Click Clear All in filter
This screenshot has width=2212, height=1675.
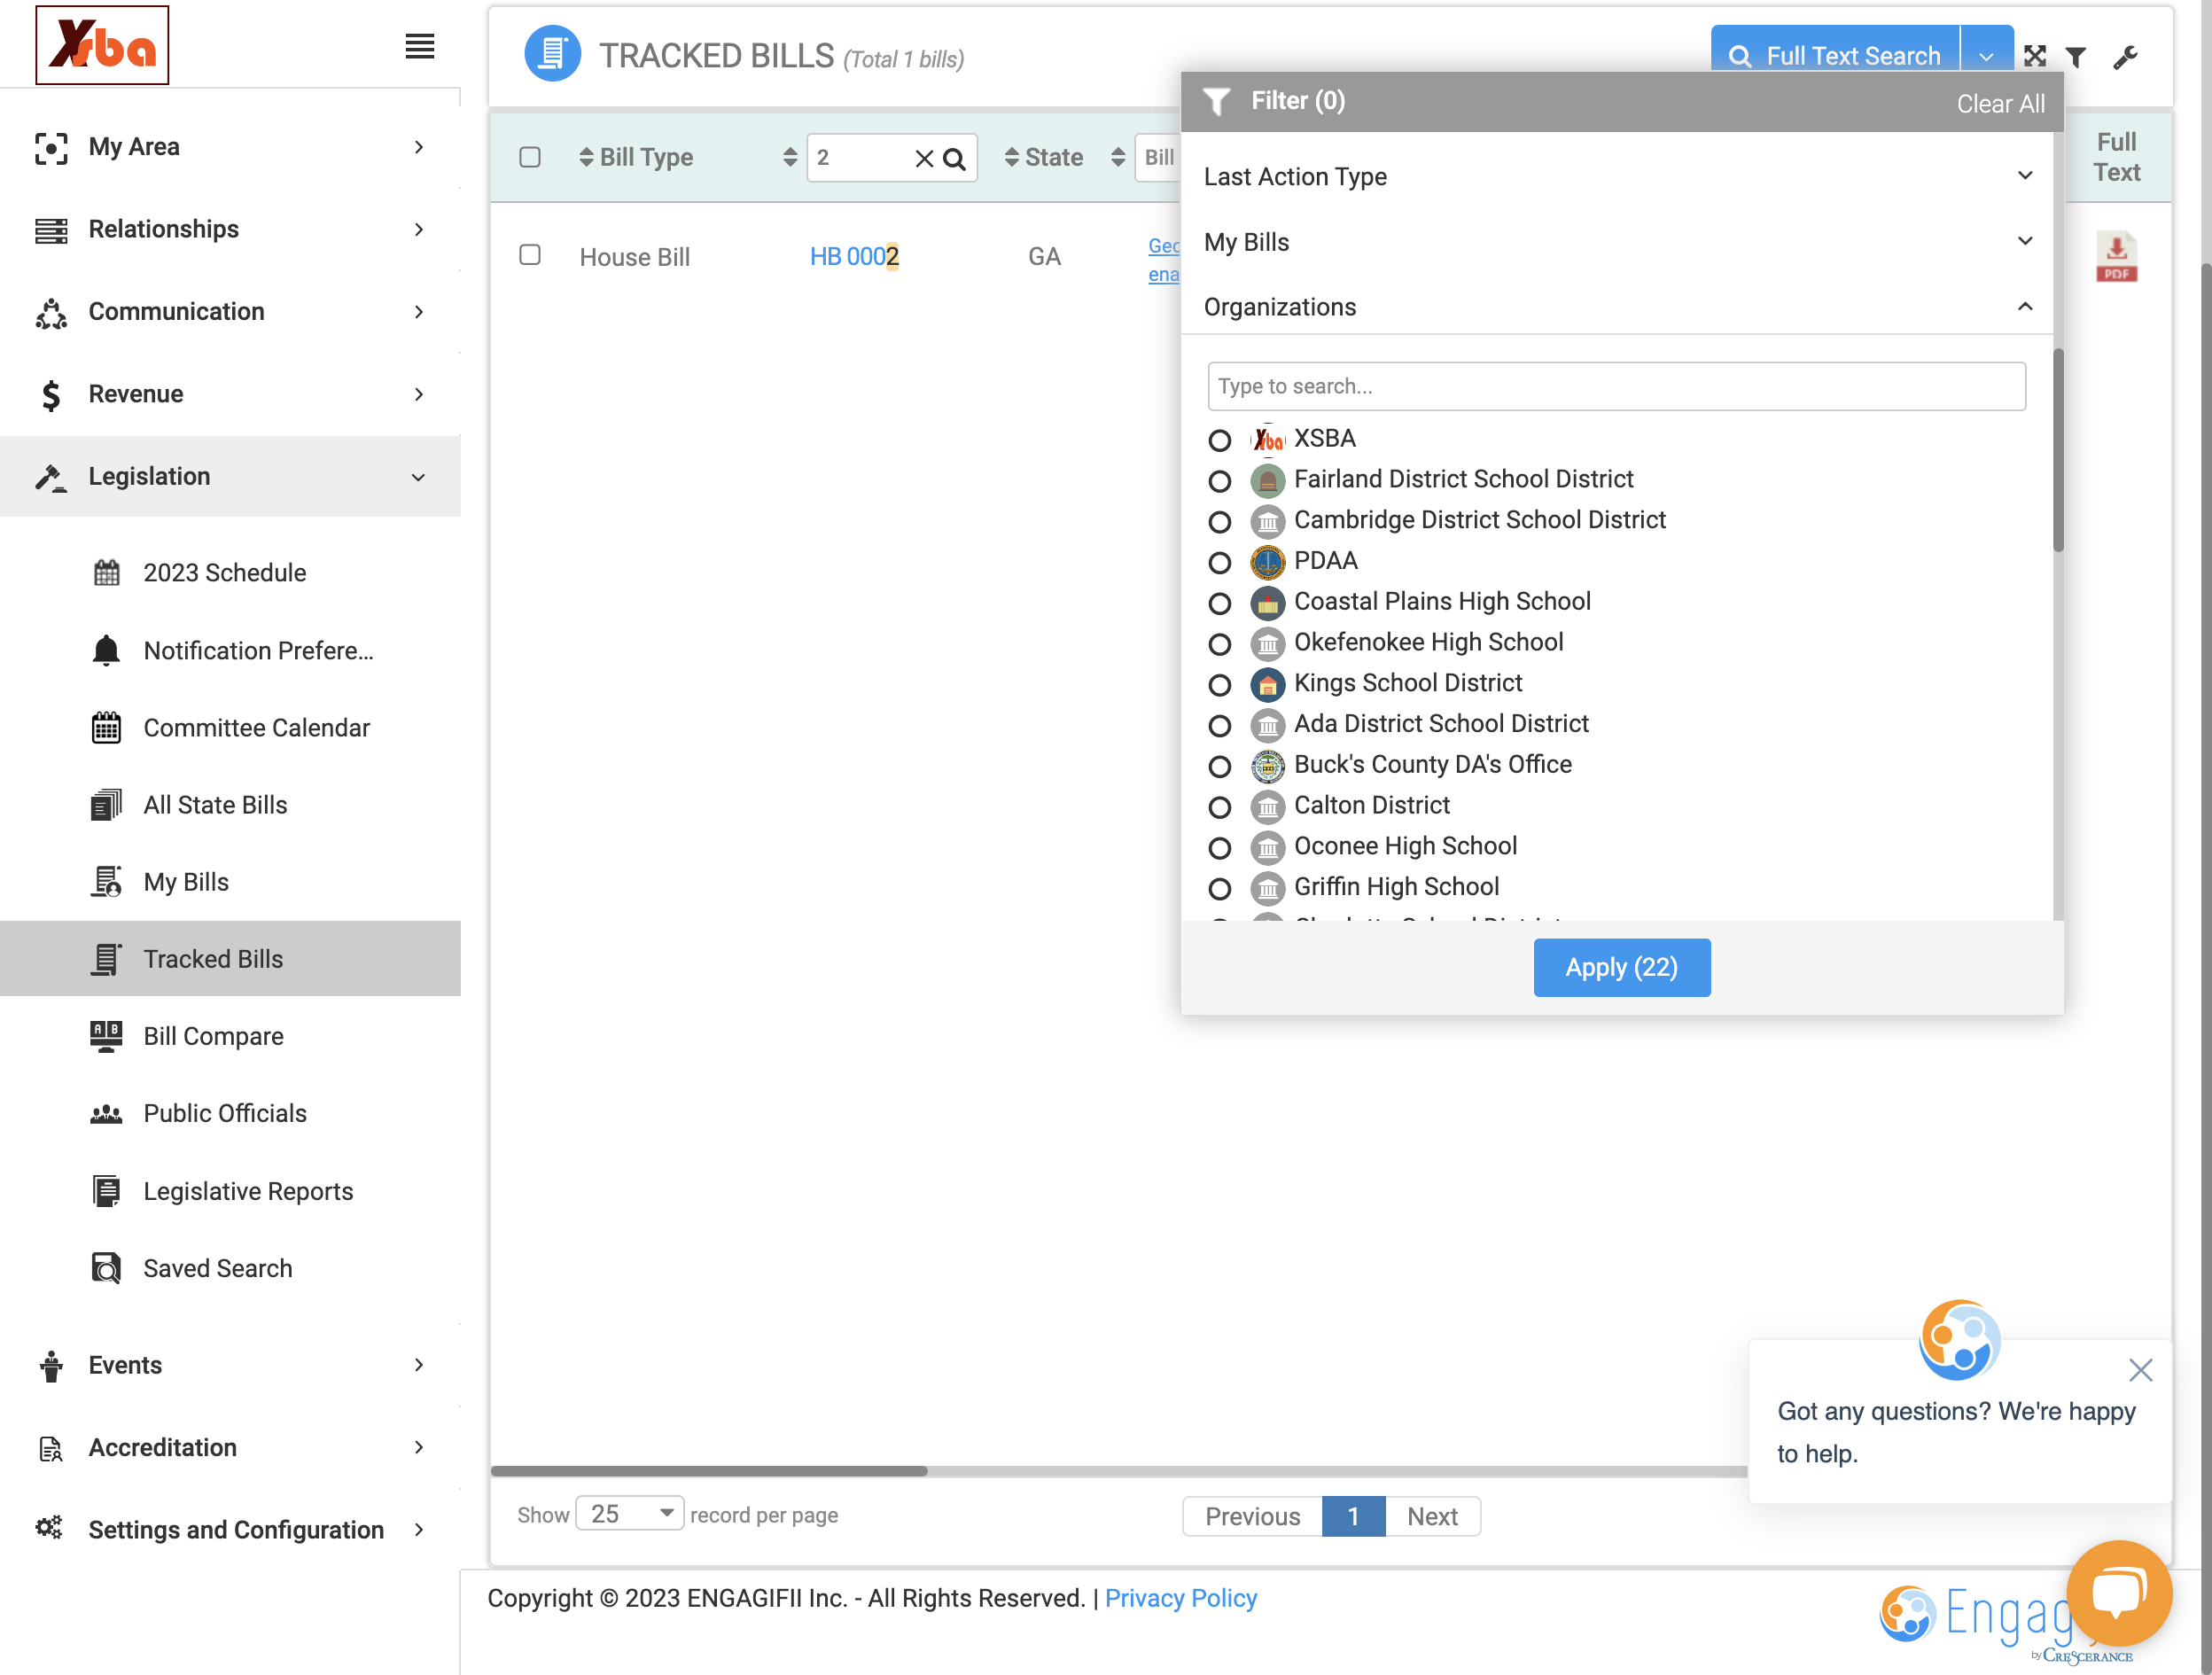(2000, 103)
